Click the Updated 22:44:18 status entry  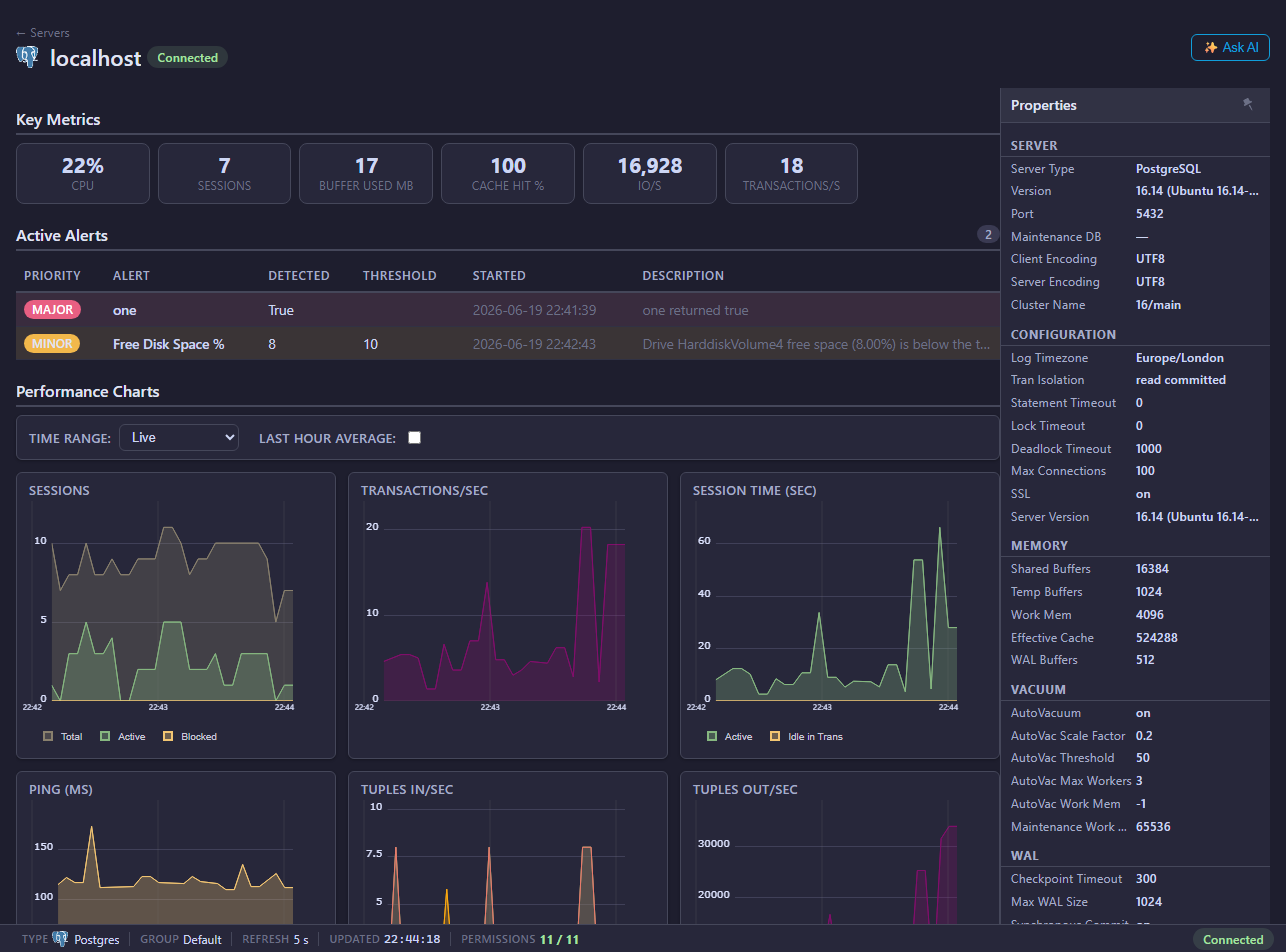tap(385, 940)
